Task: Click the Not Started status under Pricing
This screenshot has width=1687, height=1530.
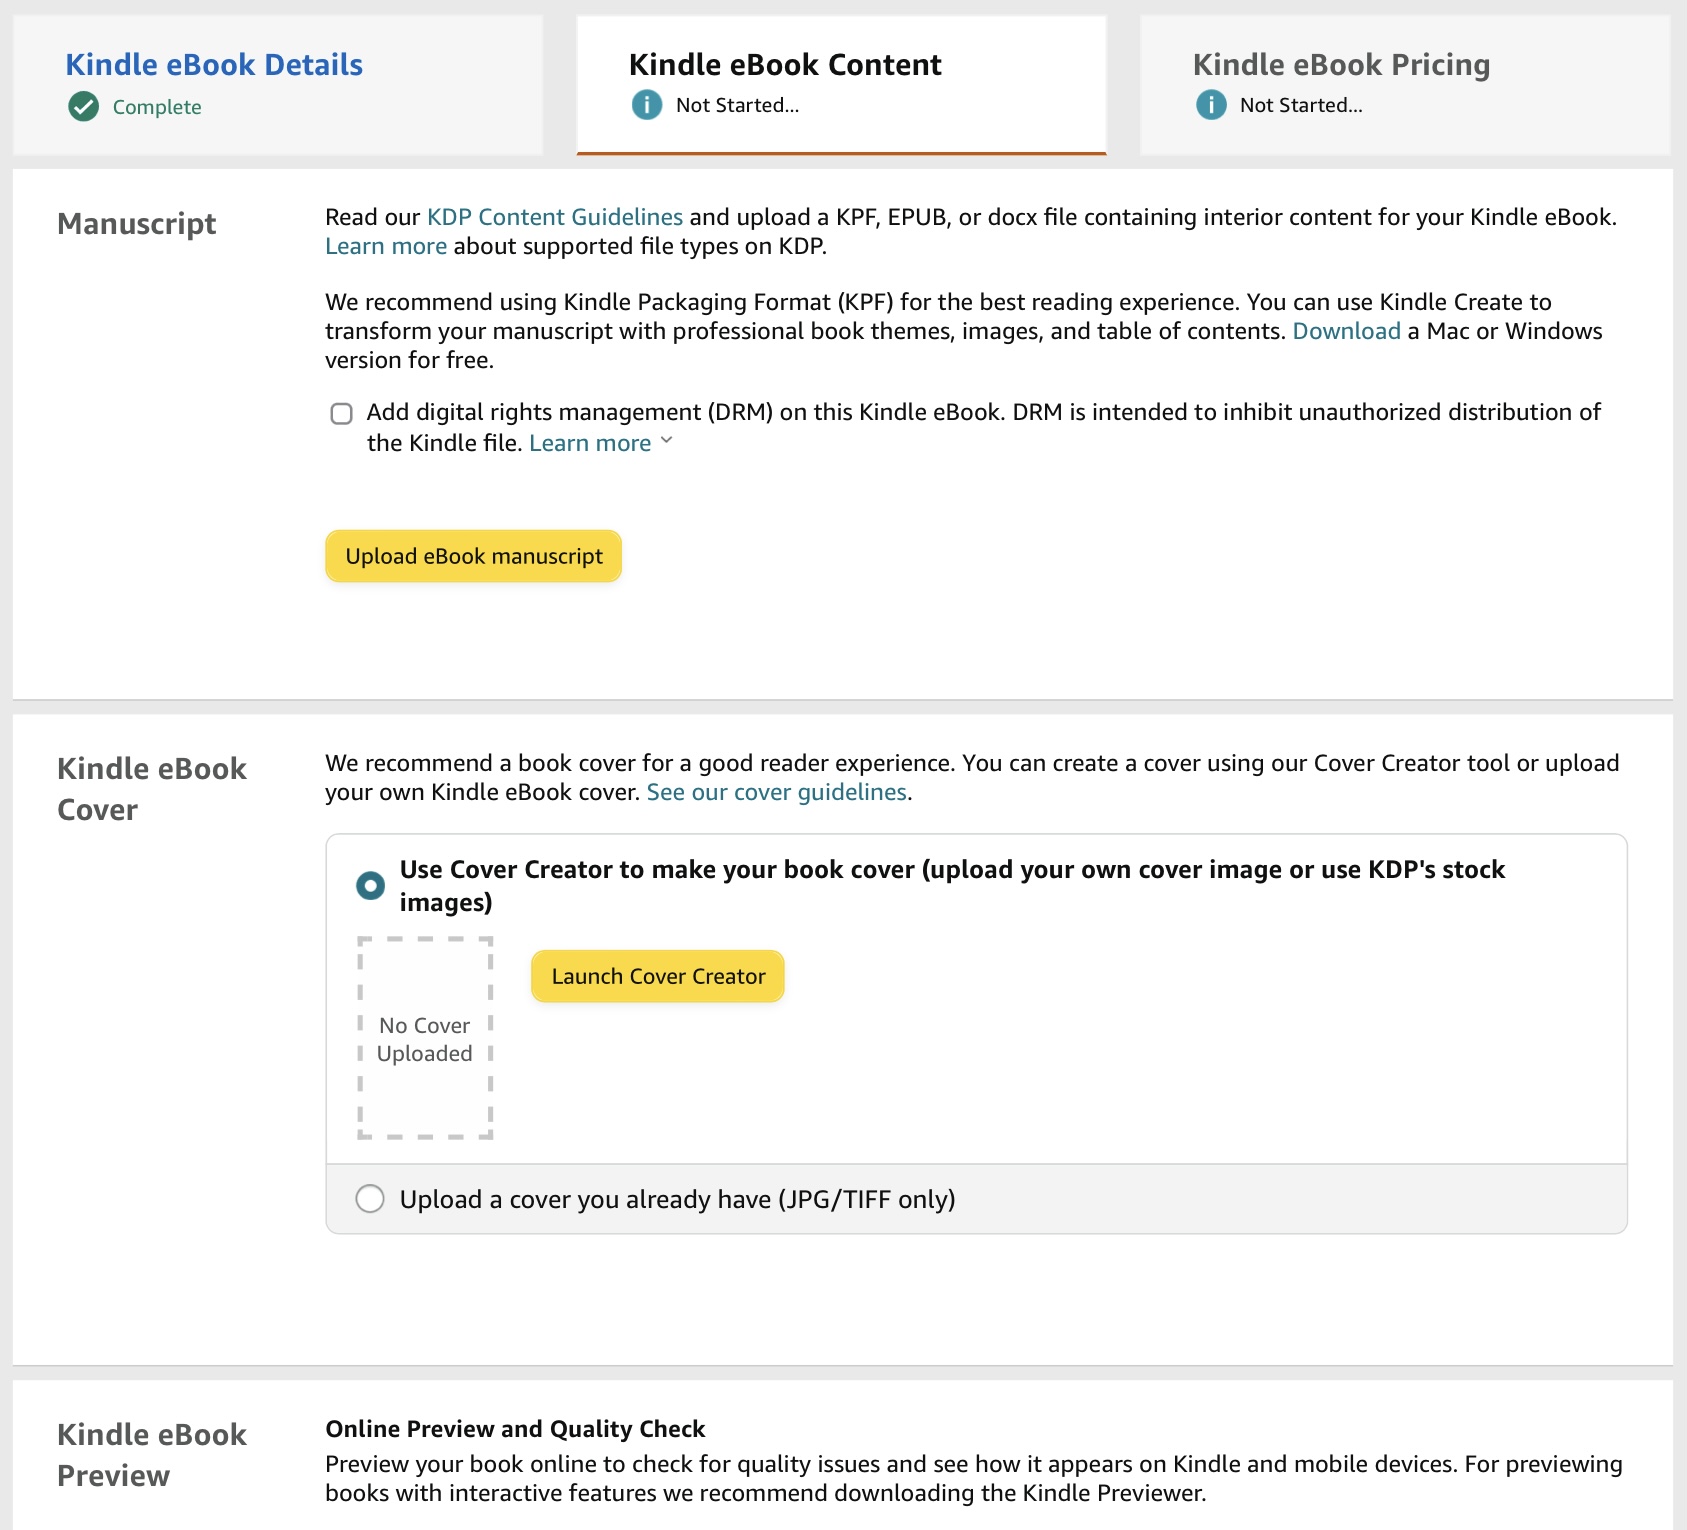Action: click(1301, 105)
